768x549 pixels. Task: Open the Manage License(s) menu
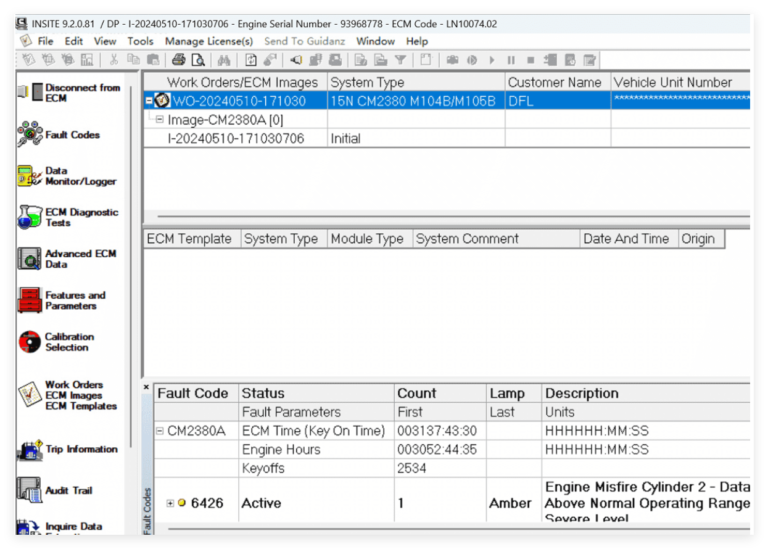tap(209, 41)
